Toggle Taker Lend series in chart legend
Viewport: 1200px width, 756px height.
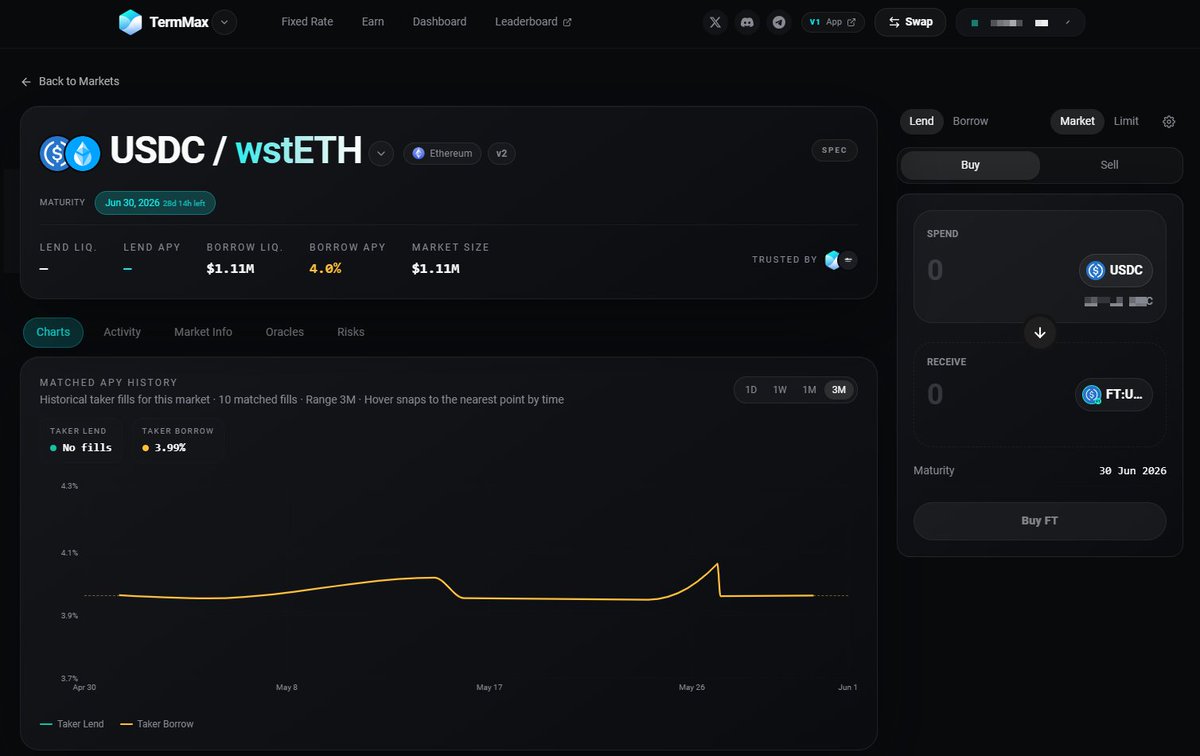pos(72,724)
